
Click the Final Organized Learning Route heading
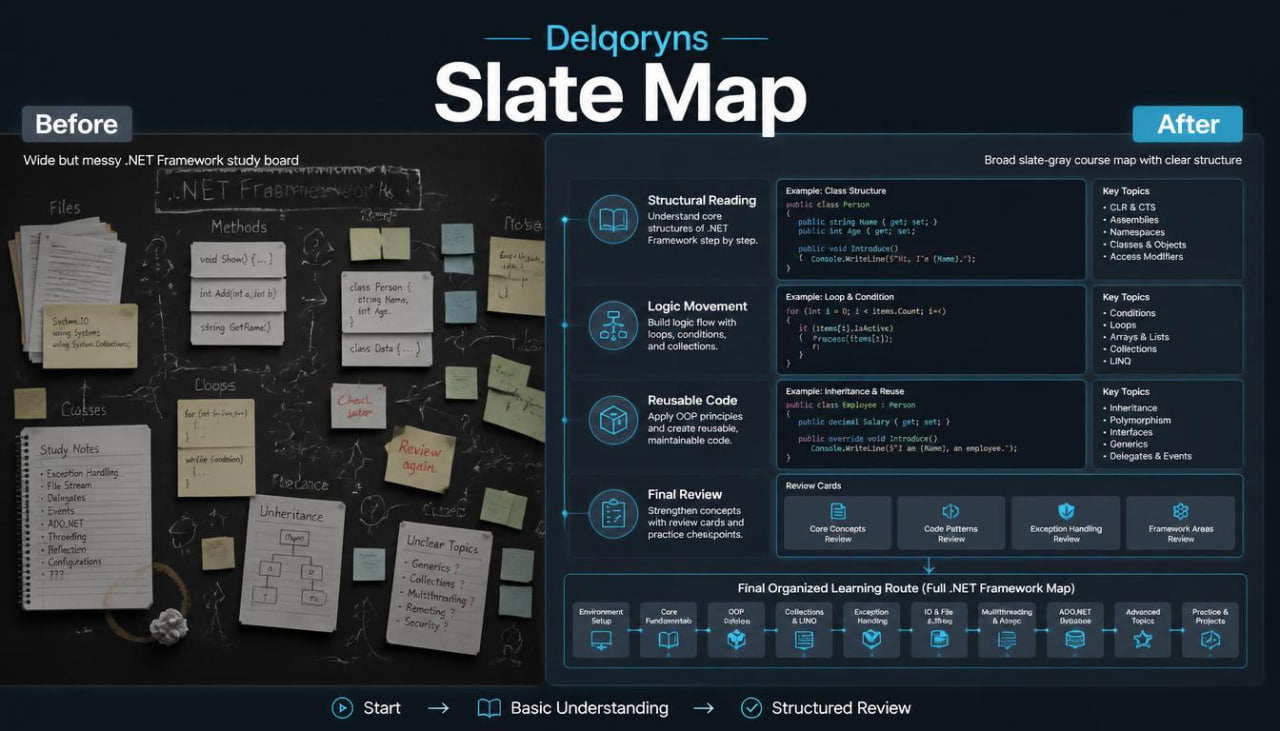[x=906, y=588]
